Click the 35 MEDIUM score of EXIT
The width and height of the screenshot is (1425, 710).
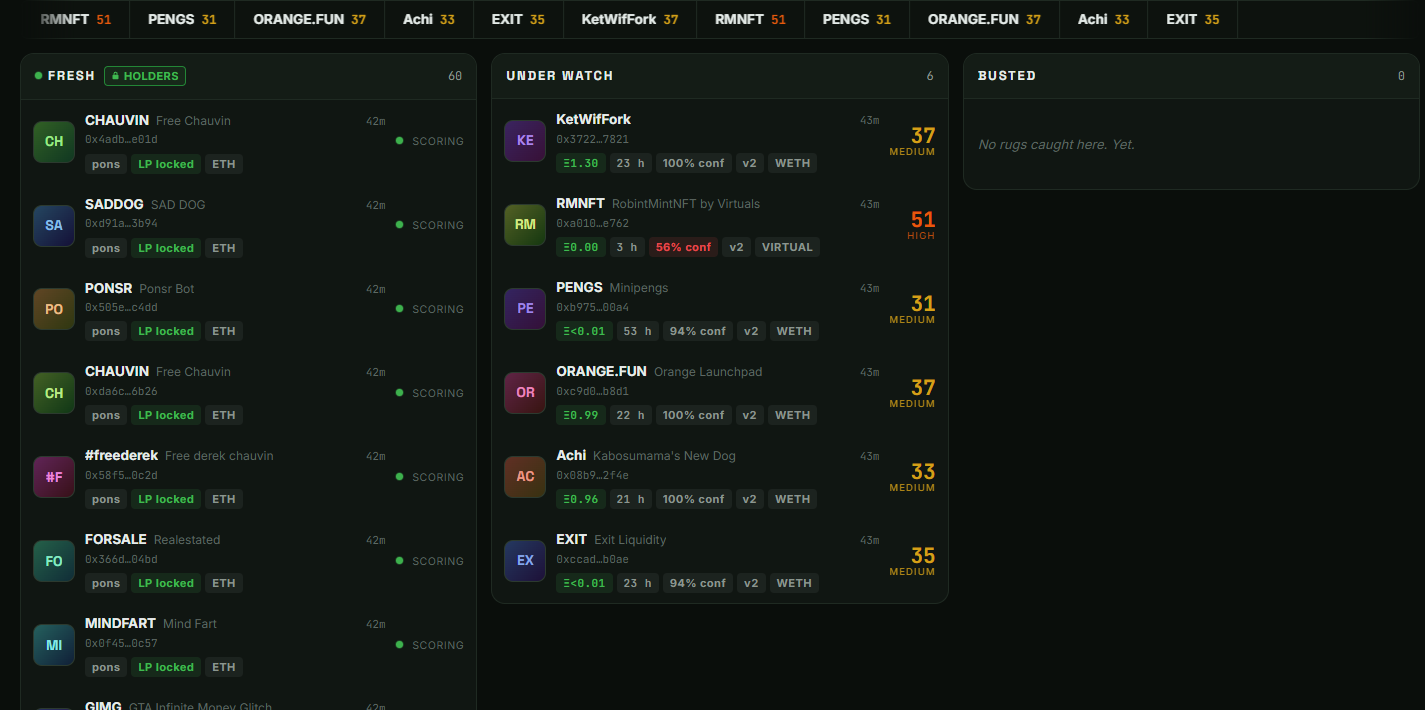pos(913,561)
